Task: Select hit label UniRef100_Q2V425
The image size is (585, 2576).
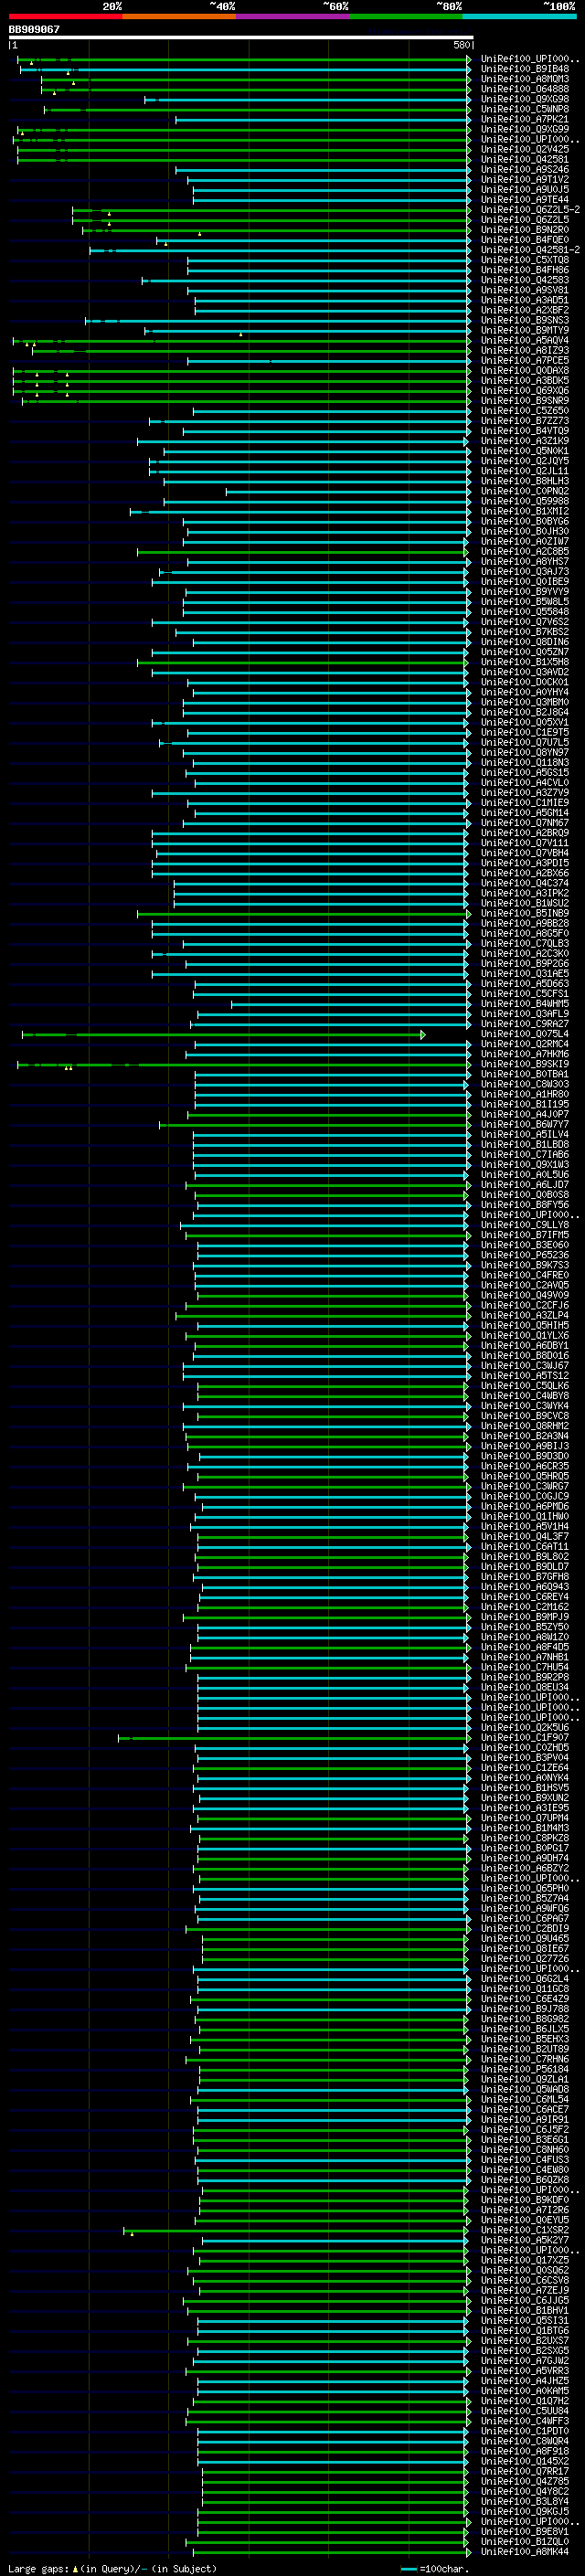Action: [x=524, y=150]
